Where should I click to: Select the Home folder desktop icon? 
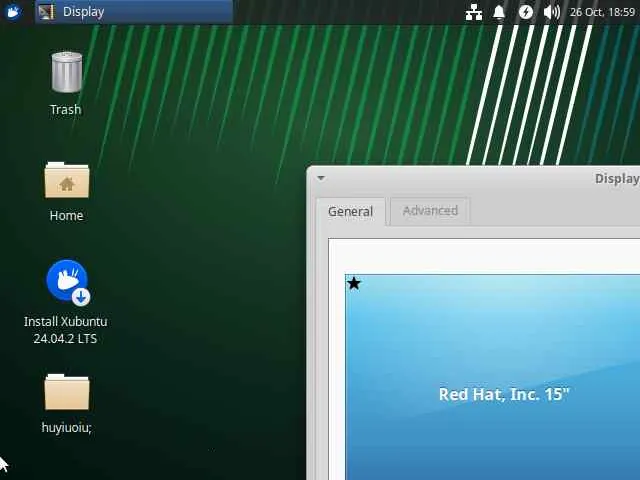coord(67,192)
